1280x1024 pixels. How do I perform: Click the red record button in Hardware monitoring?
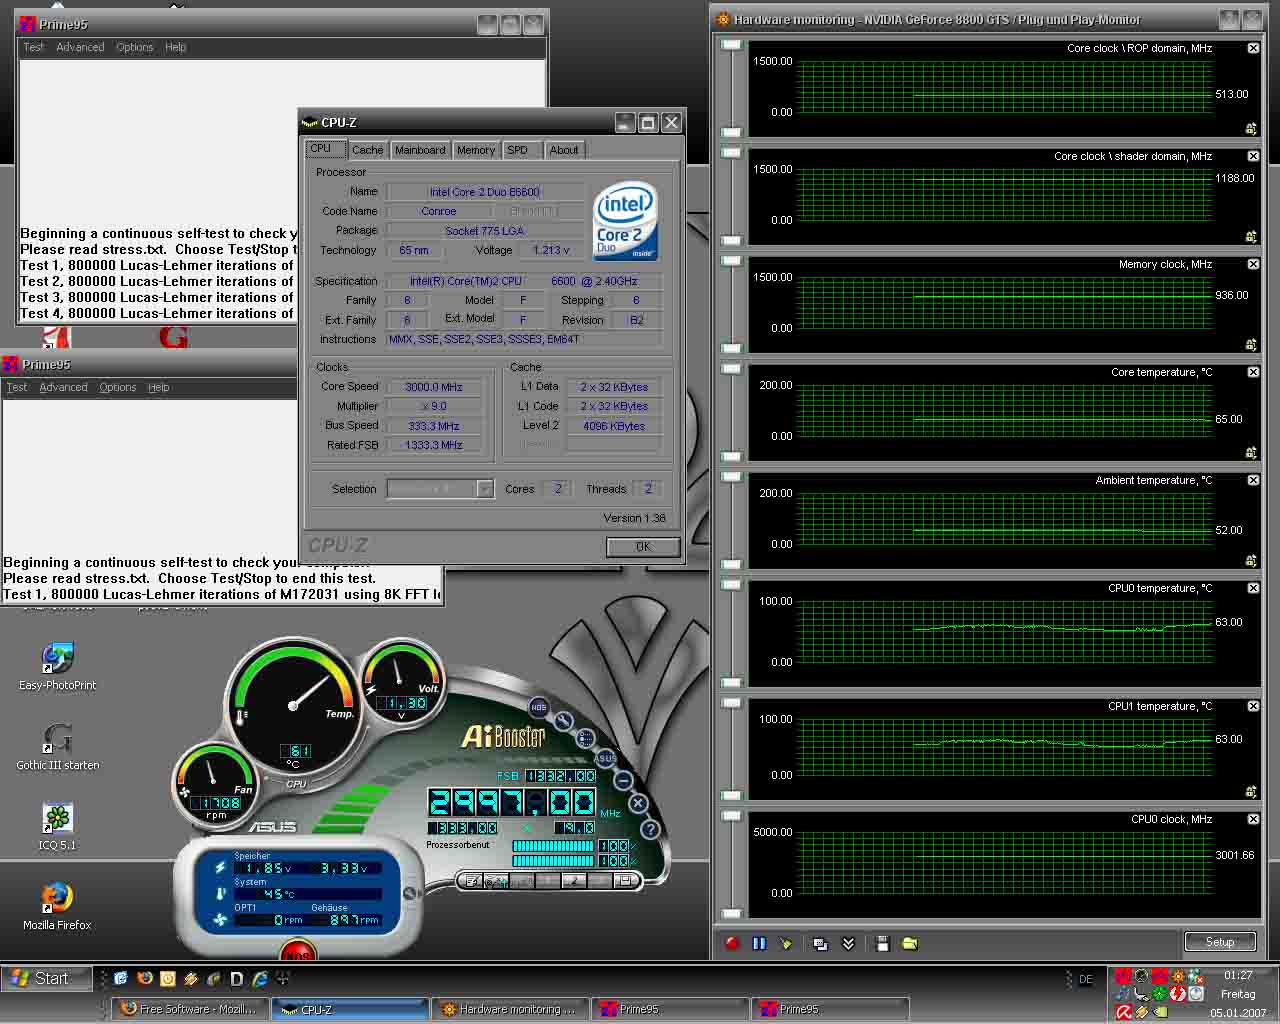tap(732, 943)
